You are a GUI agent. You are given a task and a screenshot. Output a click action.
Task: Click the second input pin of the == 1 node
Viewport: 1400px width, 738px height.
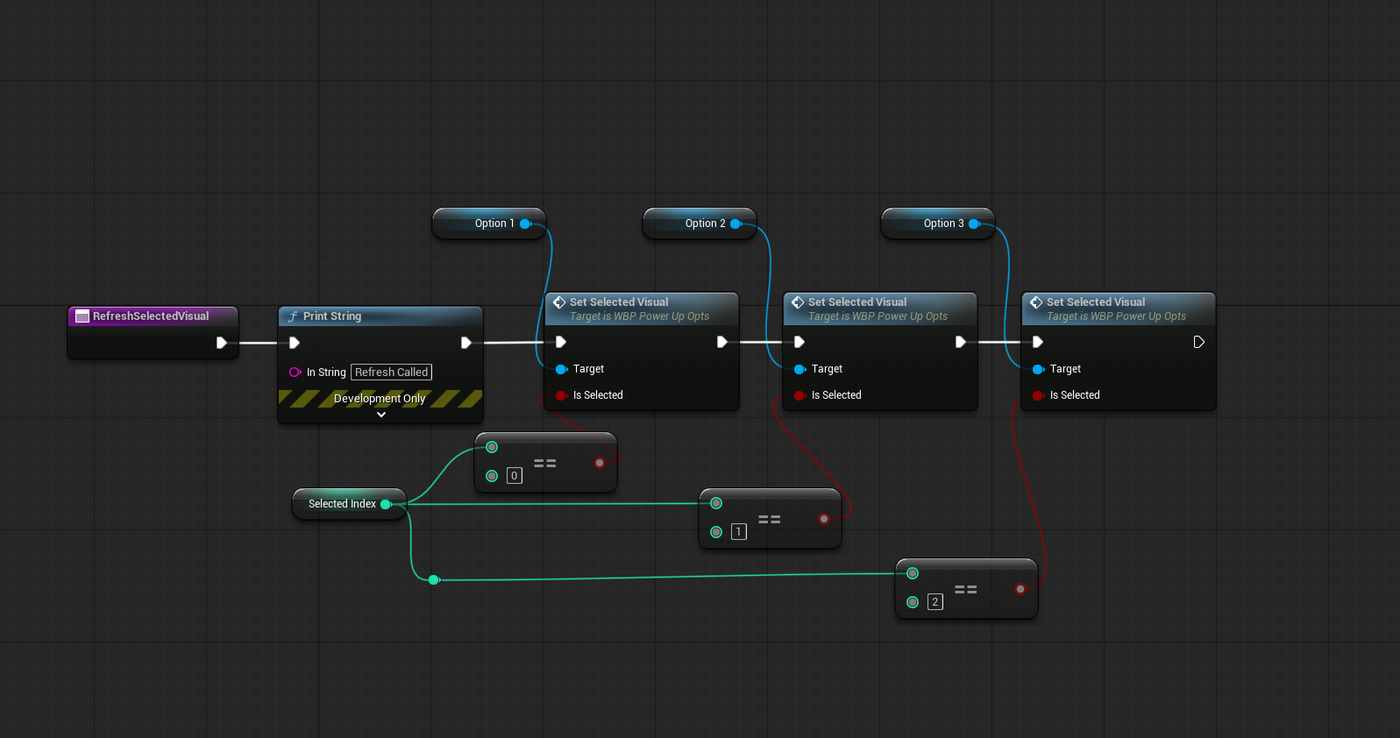coord(716,532)
